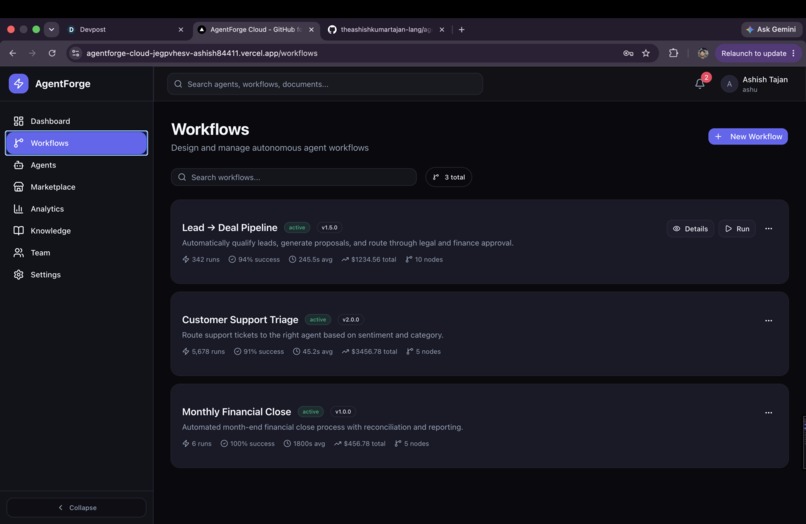Go back with browser back arrow
806x524 pixels.
click(x=13, y=53)
